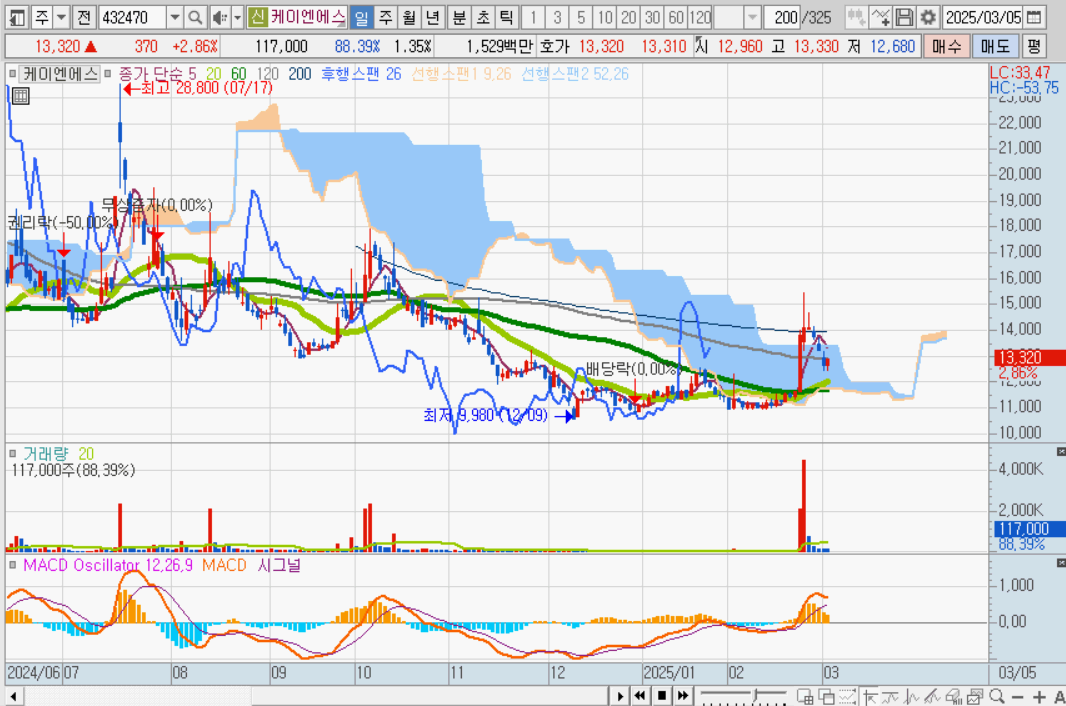This screenshot has width=1066, height=706.
Task: Open the calendar date picker icon
Action: pyautogui.click(x=1034, y=17)
